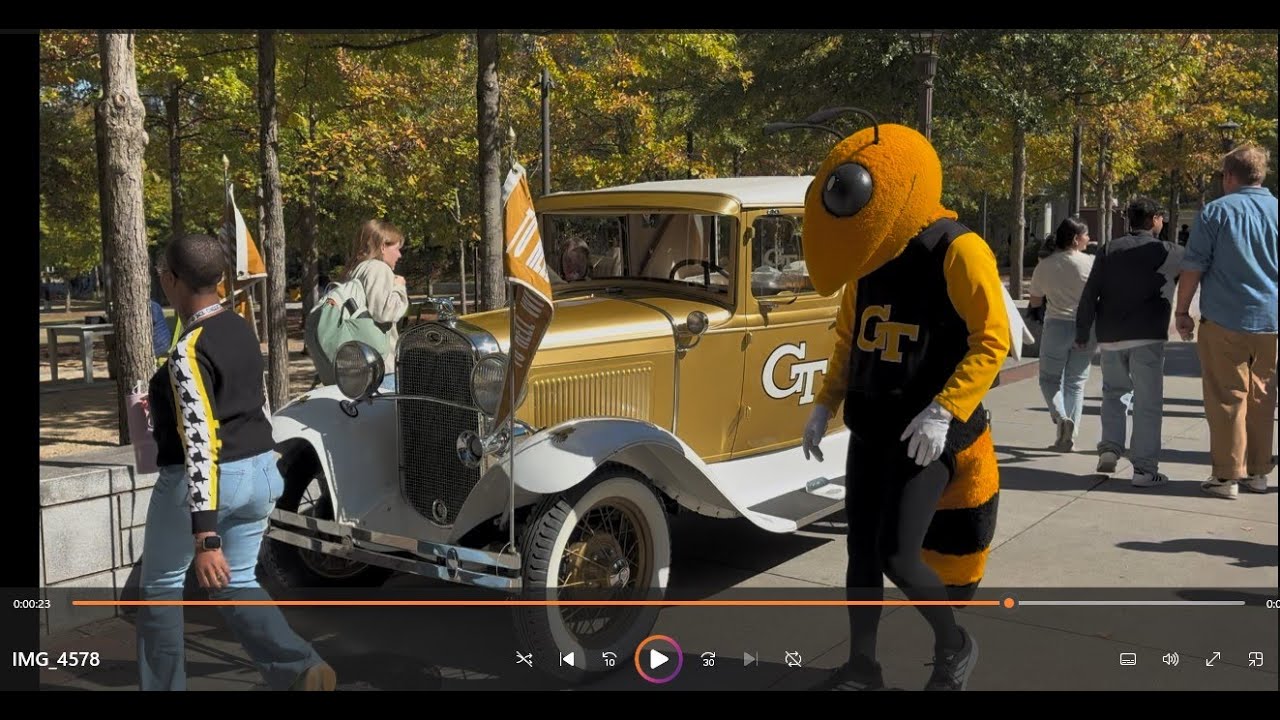This screenshot has width=1280, height=720.
Task: Open subtitles and captions options
Action: (1128, 659)
